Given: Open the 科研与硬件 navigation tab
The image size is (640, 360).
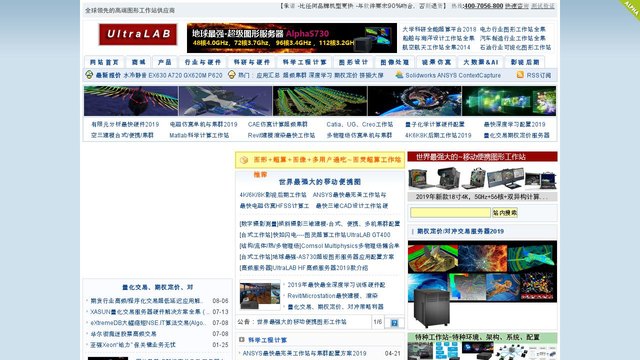Looking at the screenshot, I should click(252, 62).
